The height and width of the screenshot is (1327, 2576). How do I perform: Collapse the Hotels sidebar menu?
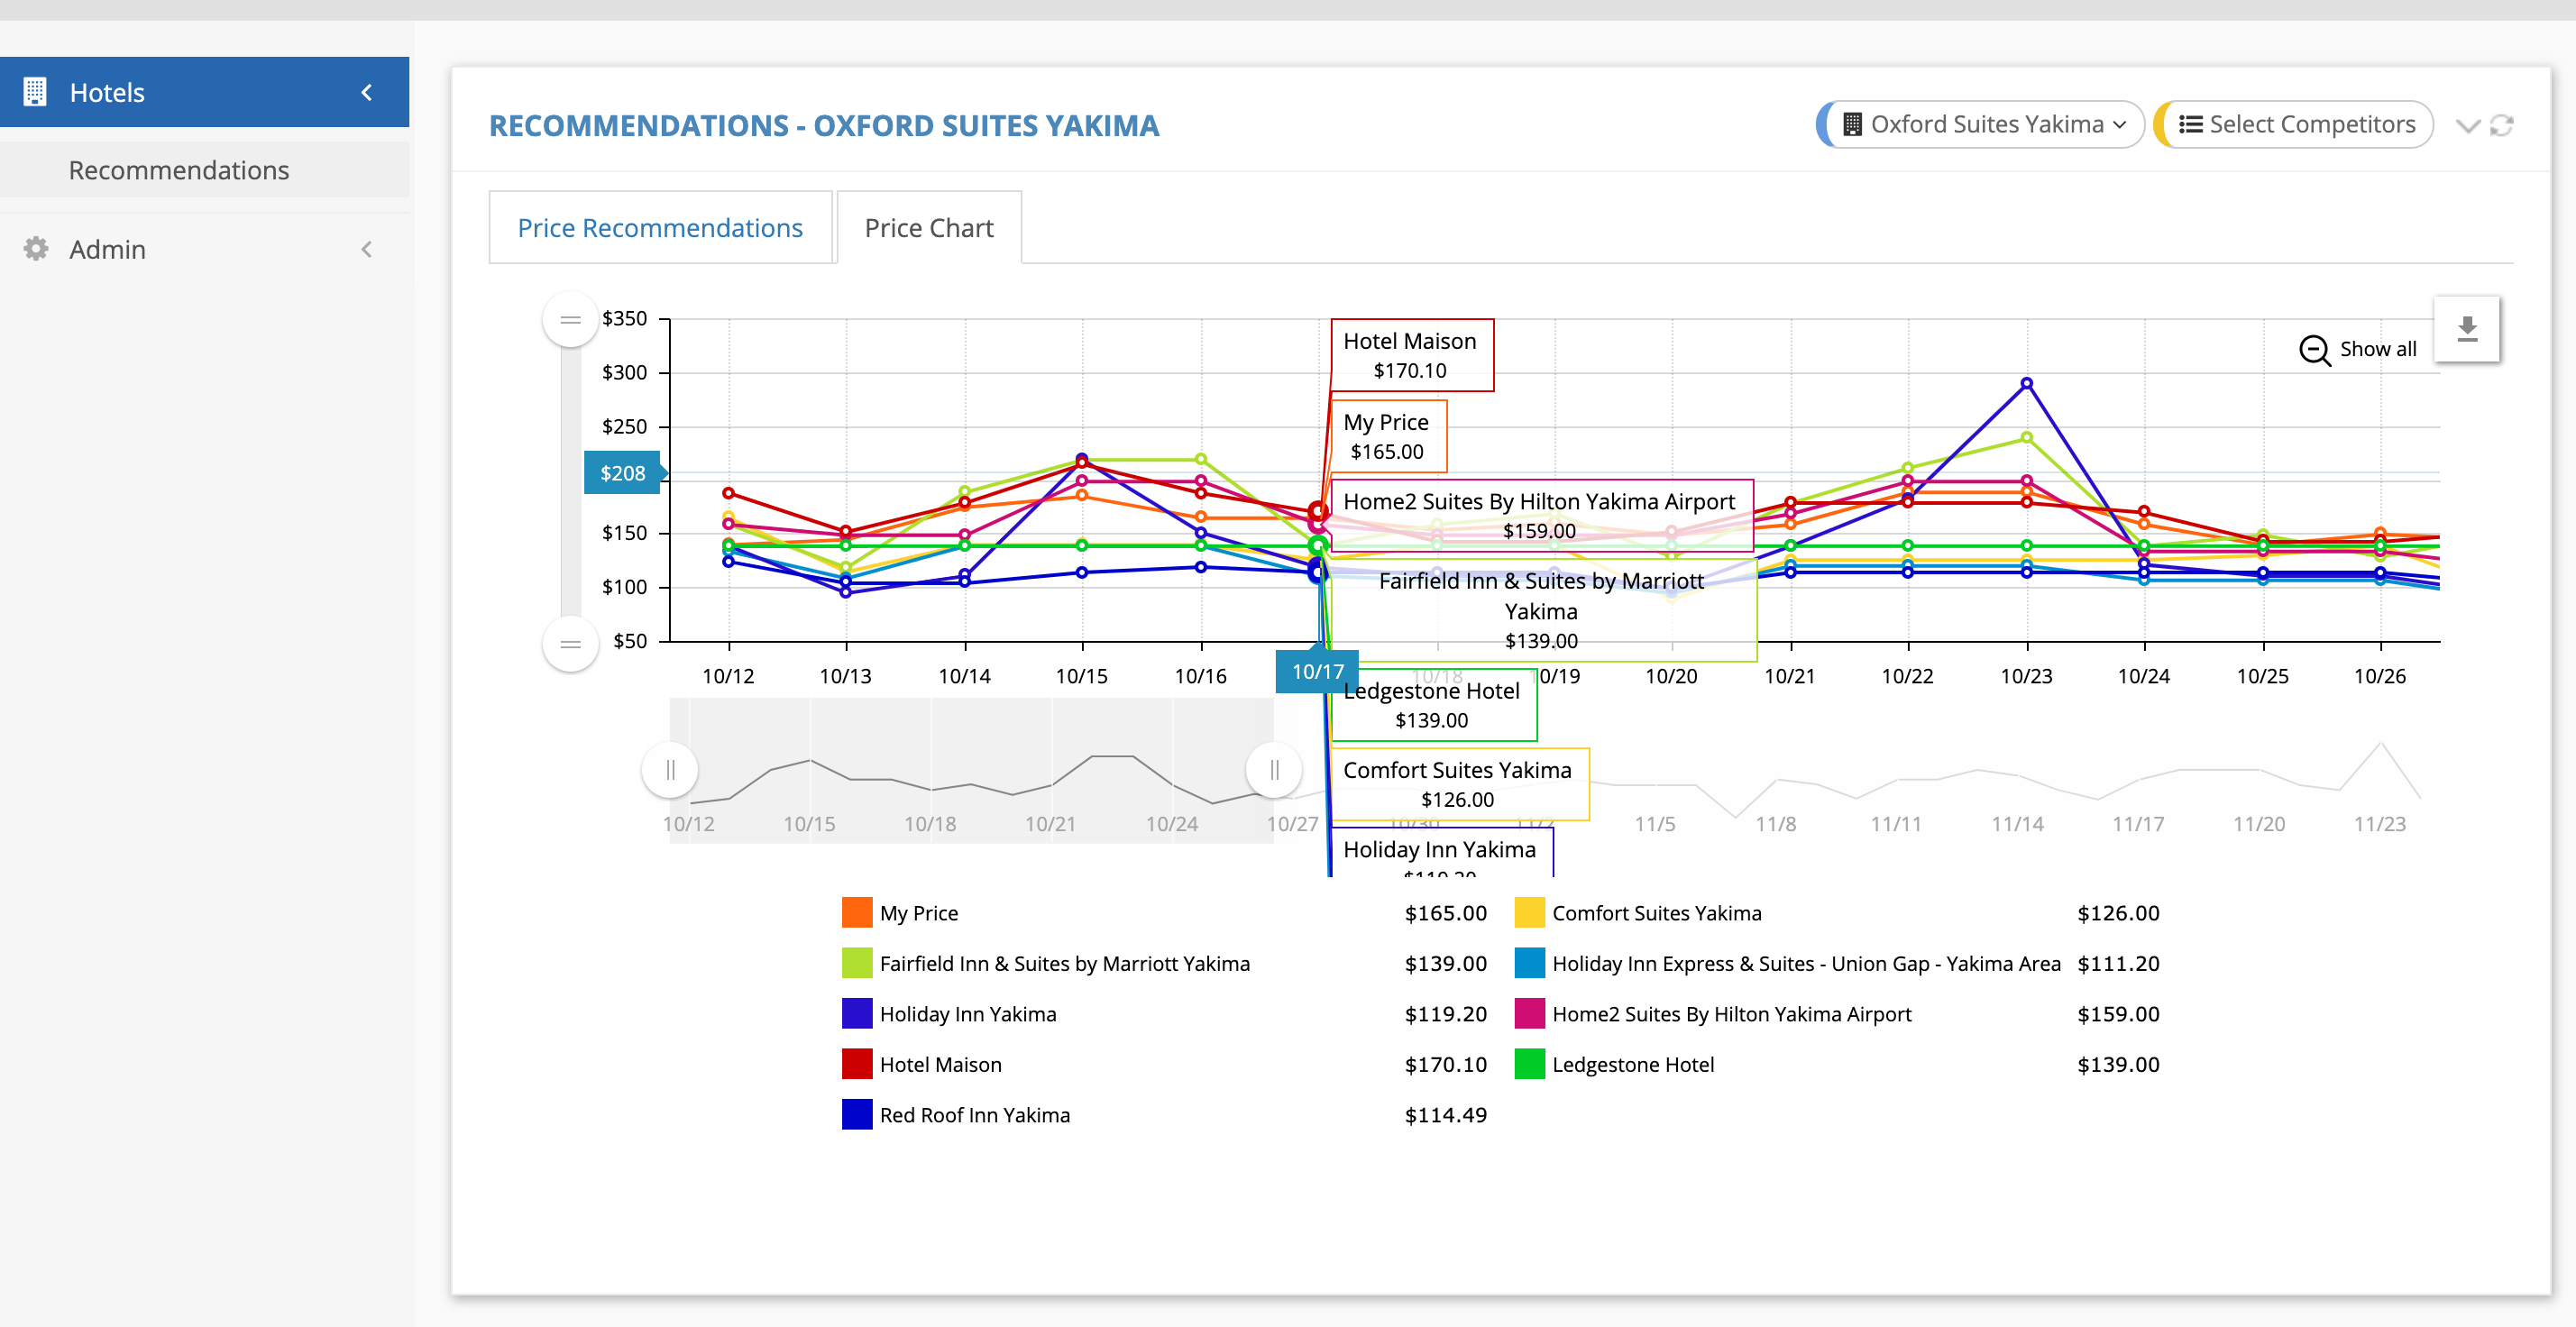pos(366,92)
